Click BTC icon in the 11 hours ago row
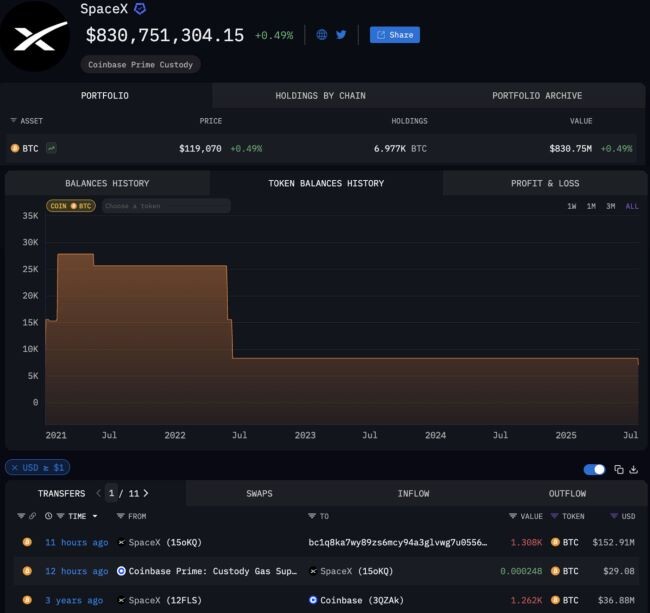 click(27, 542)
